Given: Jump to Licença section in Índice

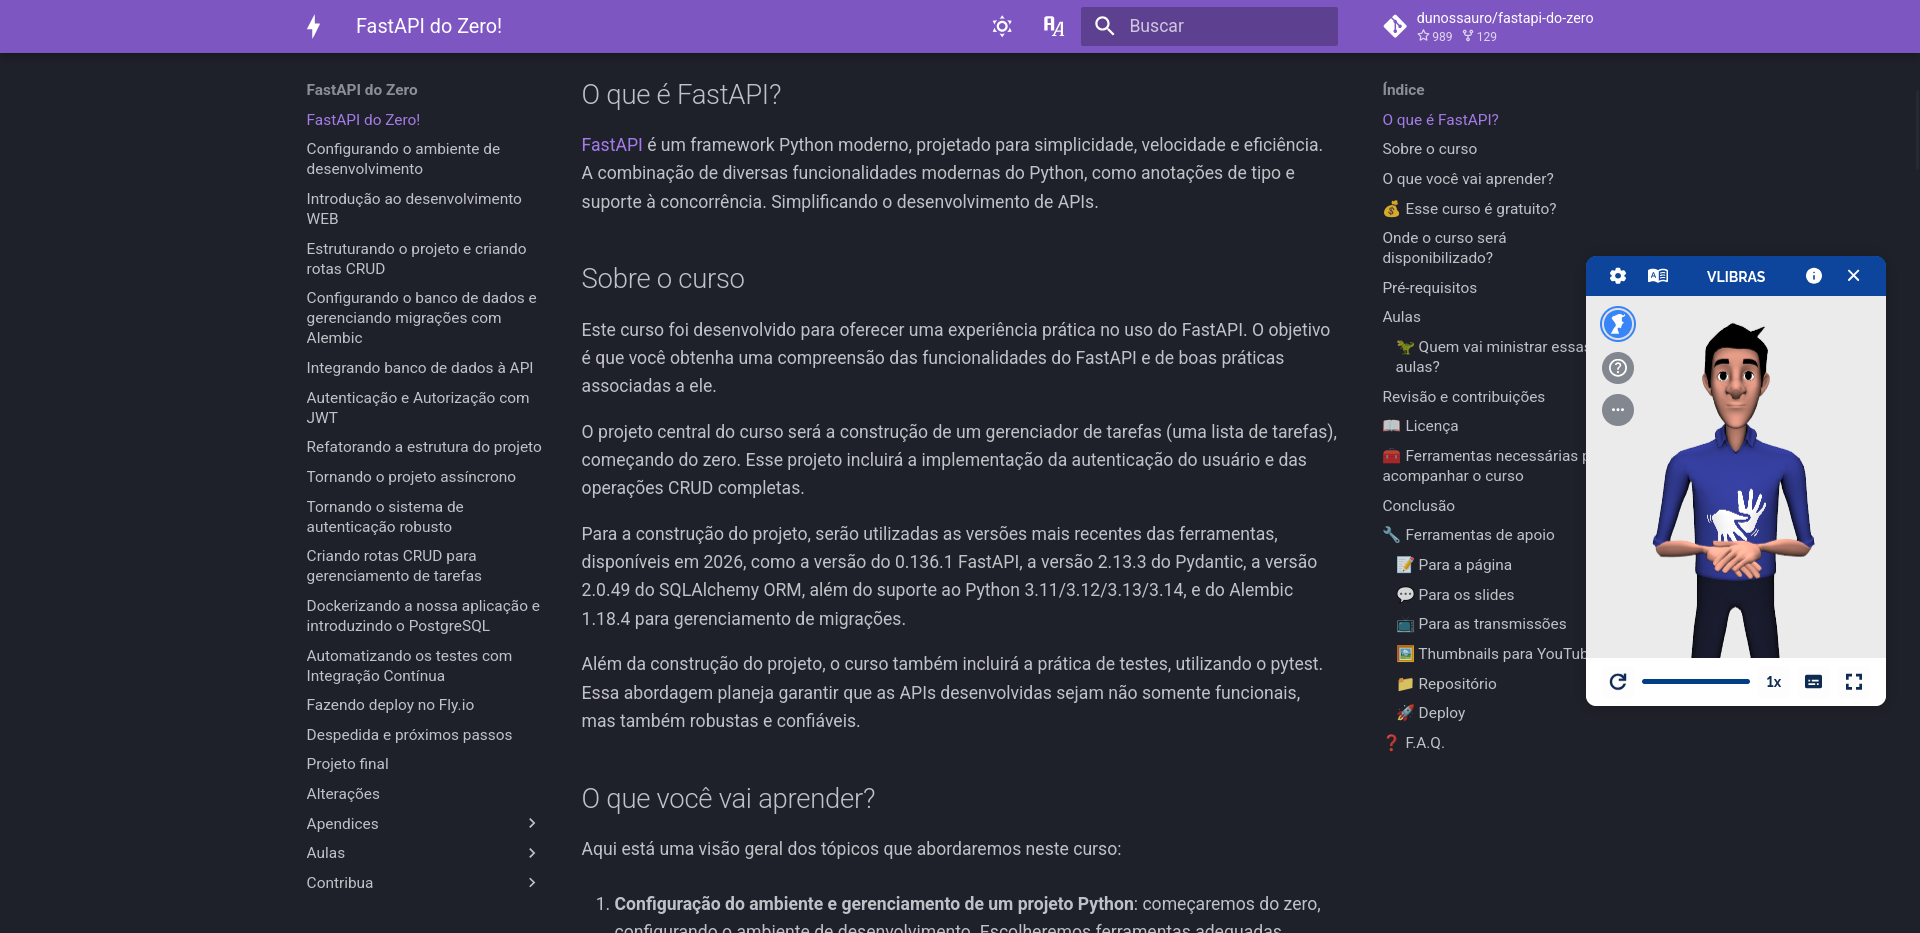Looking at the screenshot, I should pos(1420,426).
